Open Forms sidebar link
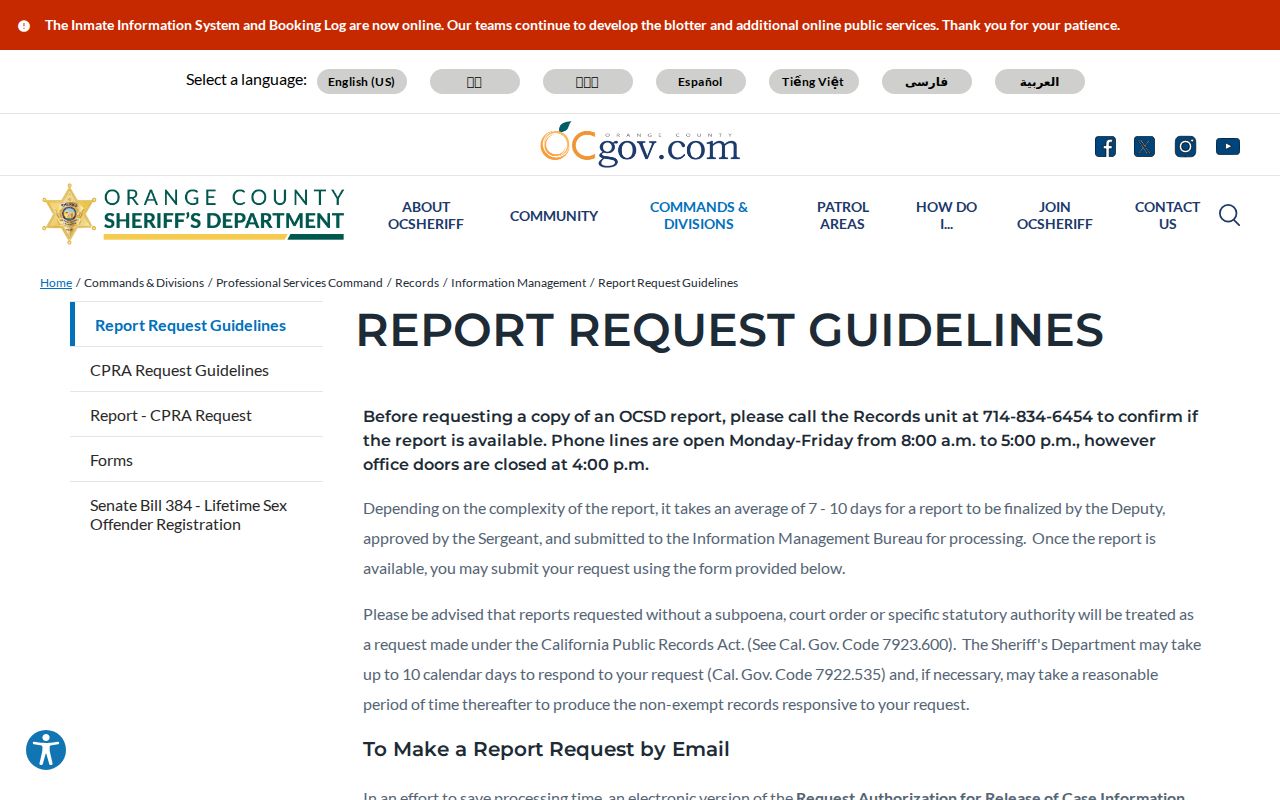The image size is (1280, 800). click(196, 460)
